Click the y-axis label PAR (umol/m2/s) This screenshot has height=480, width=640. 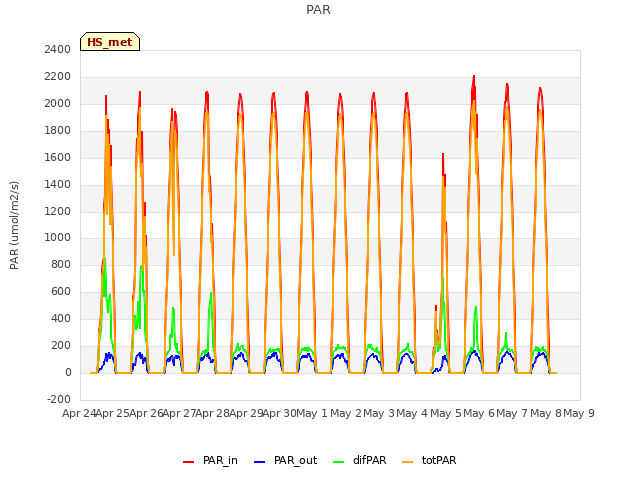[14, 225]
